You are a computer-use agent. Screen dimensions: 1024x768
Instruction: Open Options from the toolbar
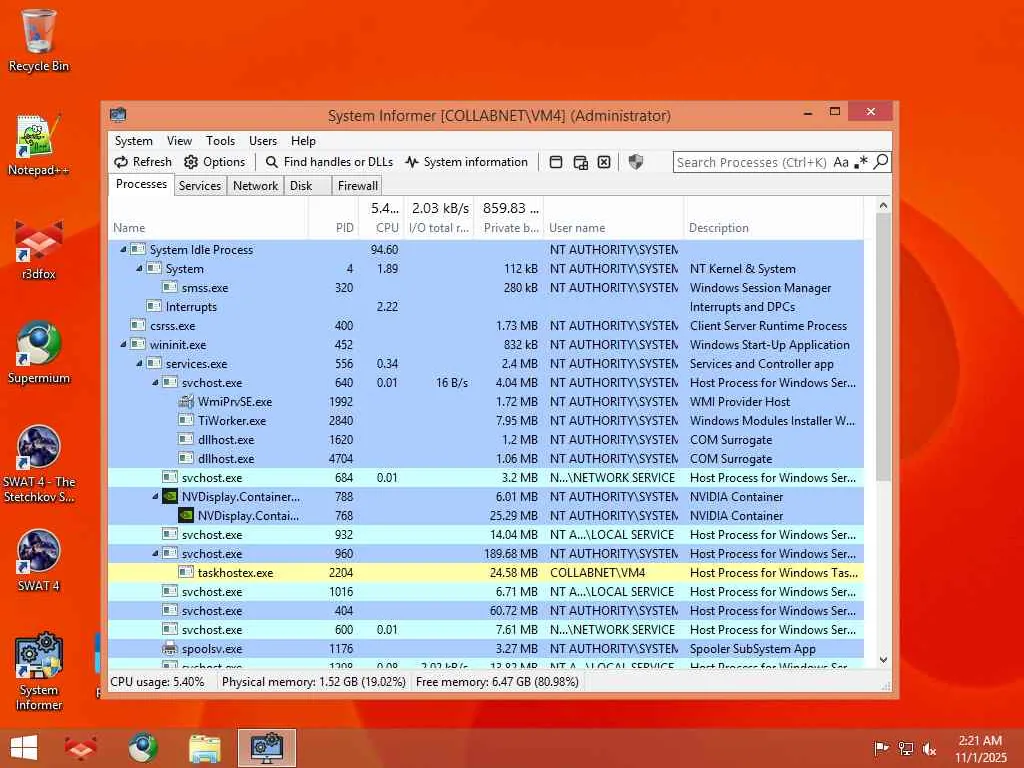click(215, 162)
